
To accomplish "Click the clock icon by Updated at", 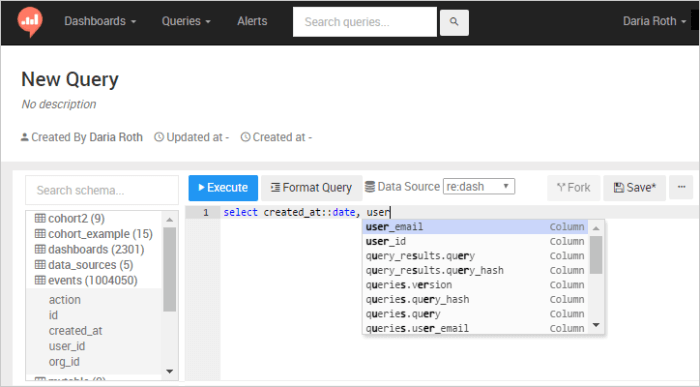I will (159, 137).
